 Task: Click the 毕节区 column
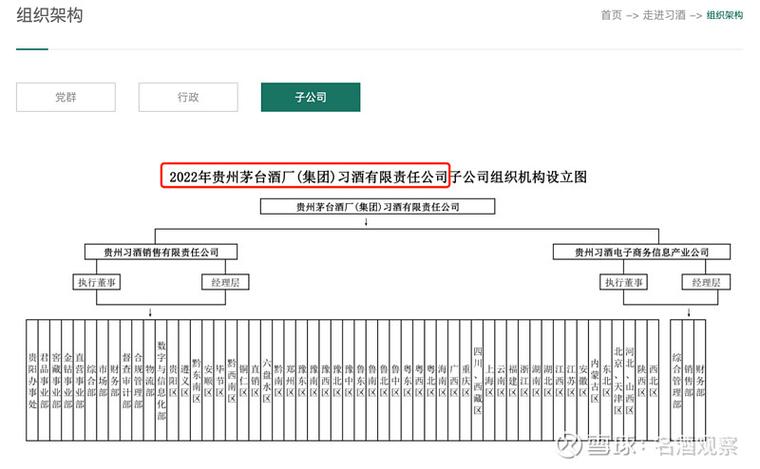click(x=220, y=380)
